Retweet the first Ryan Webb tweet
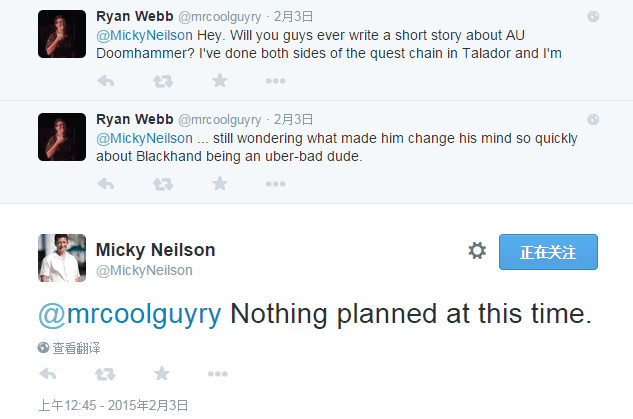This screenshot has height=419, width=633. pos(162,81)
